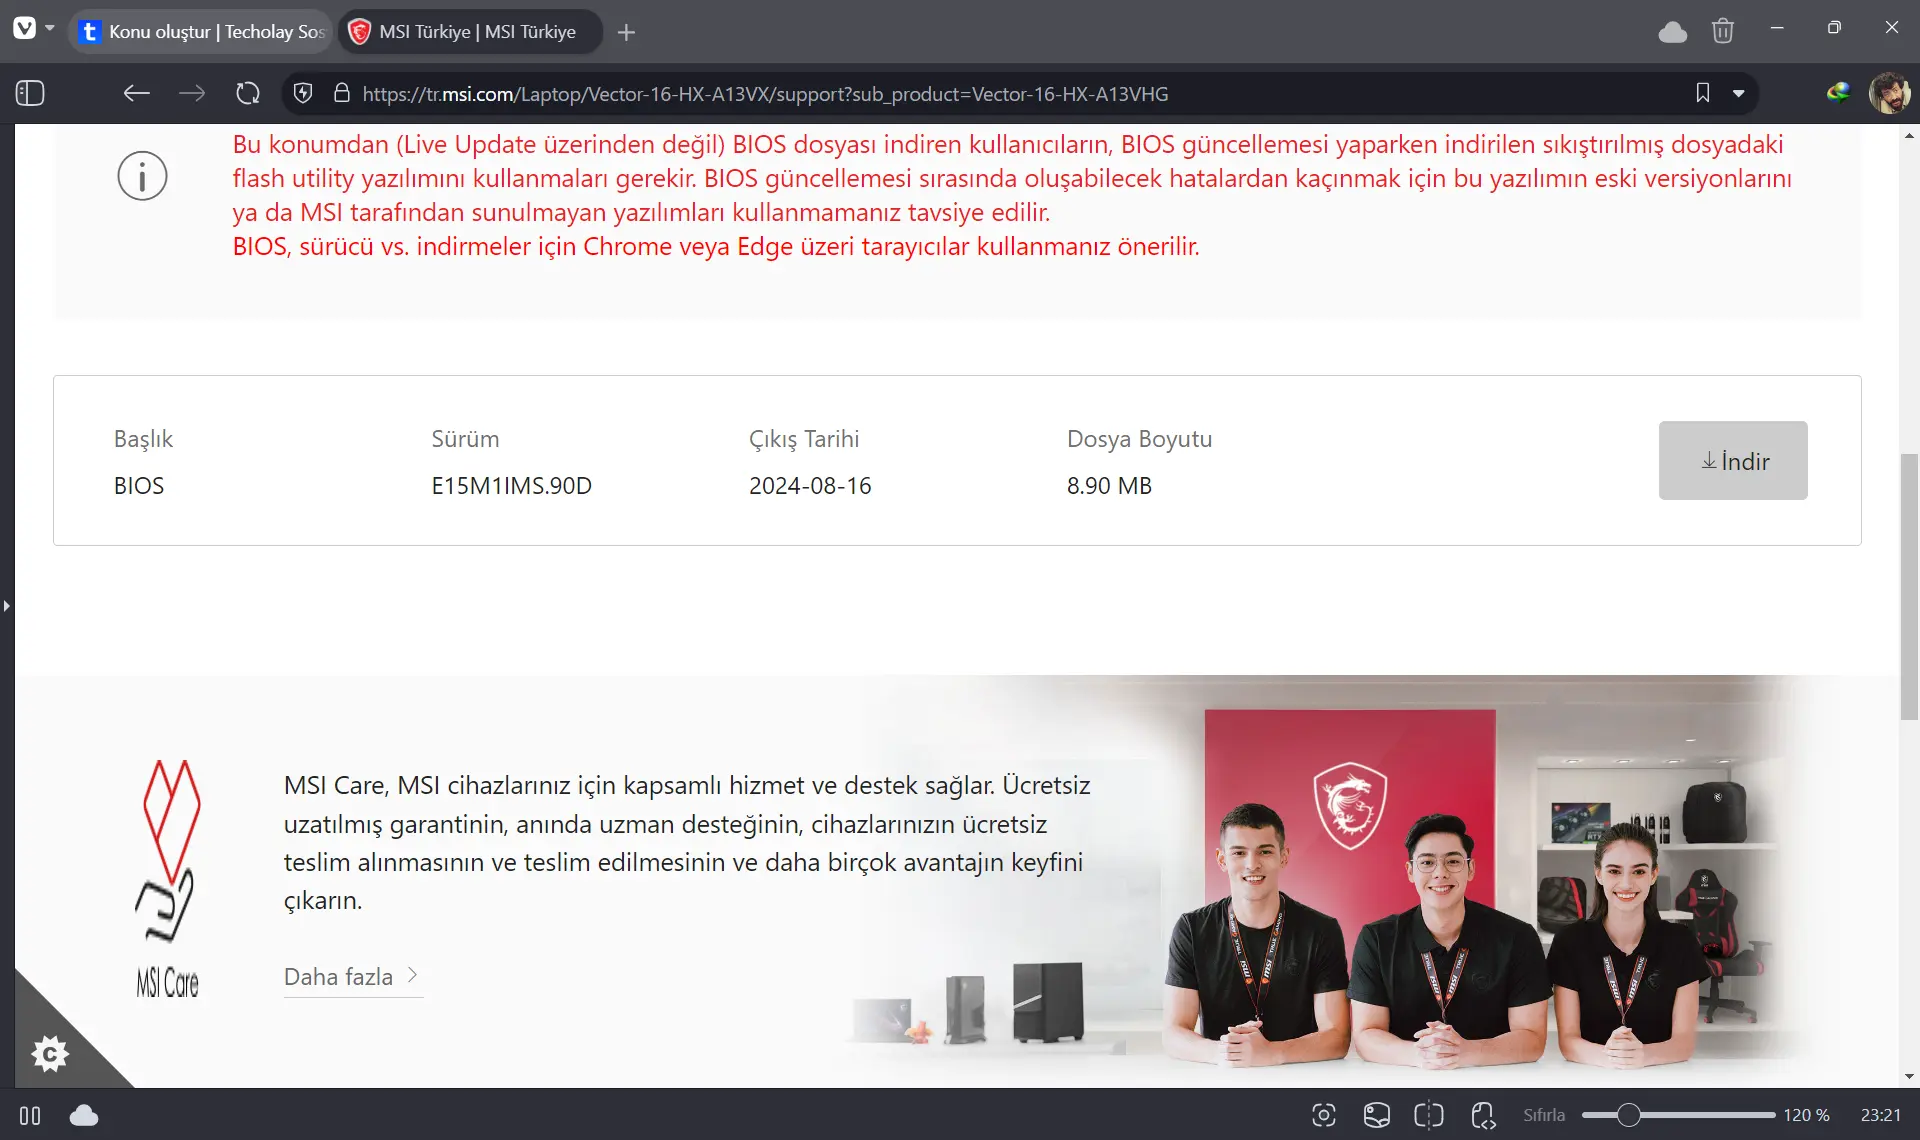Open cookie settings gear icon
Image resolution: width=1920 pixels, height=1140 pixels.
50,1053
